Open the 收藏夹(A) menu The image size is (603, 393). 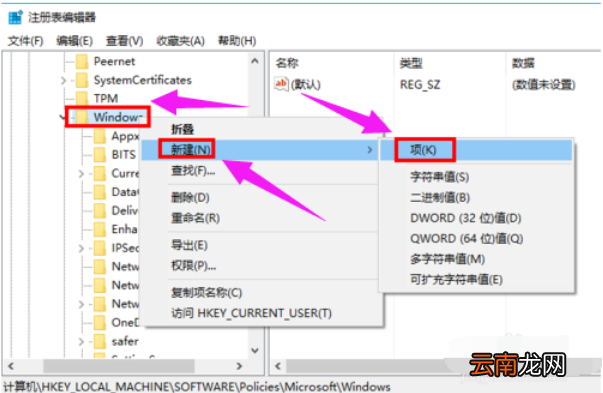click(180, 41)
